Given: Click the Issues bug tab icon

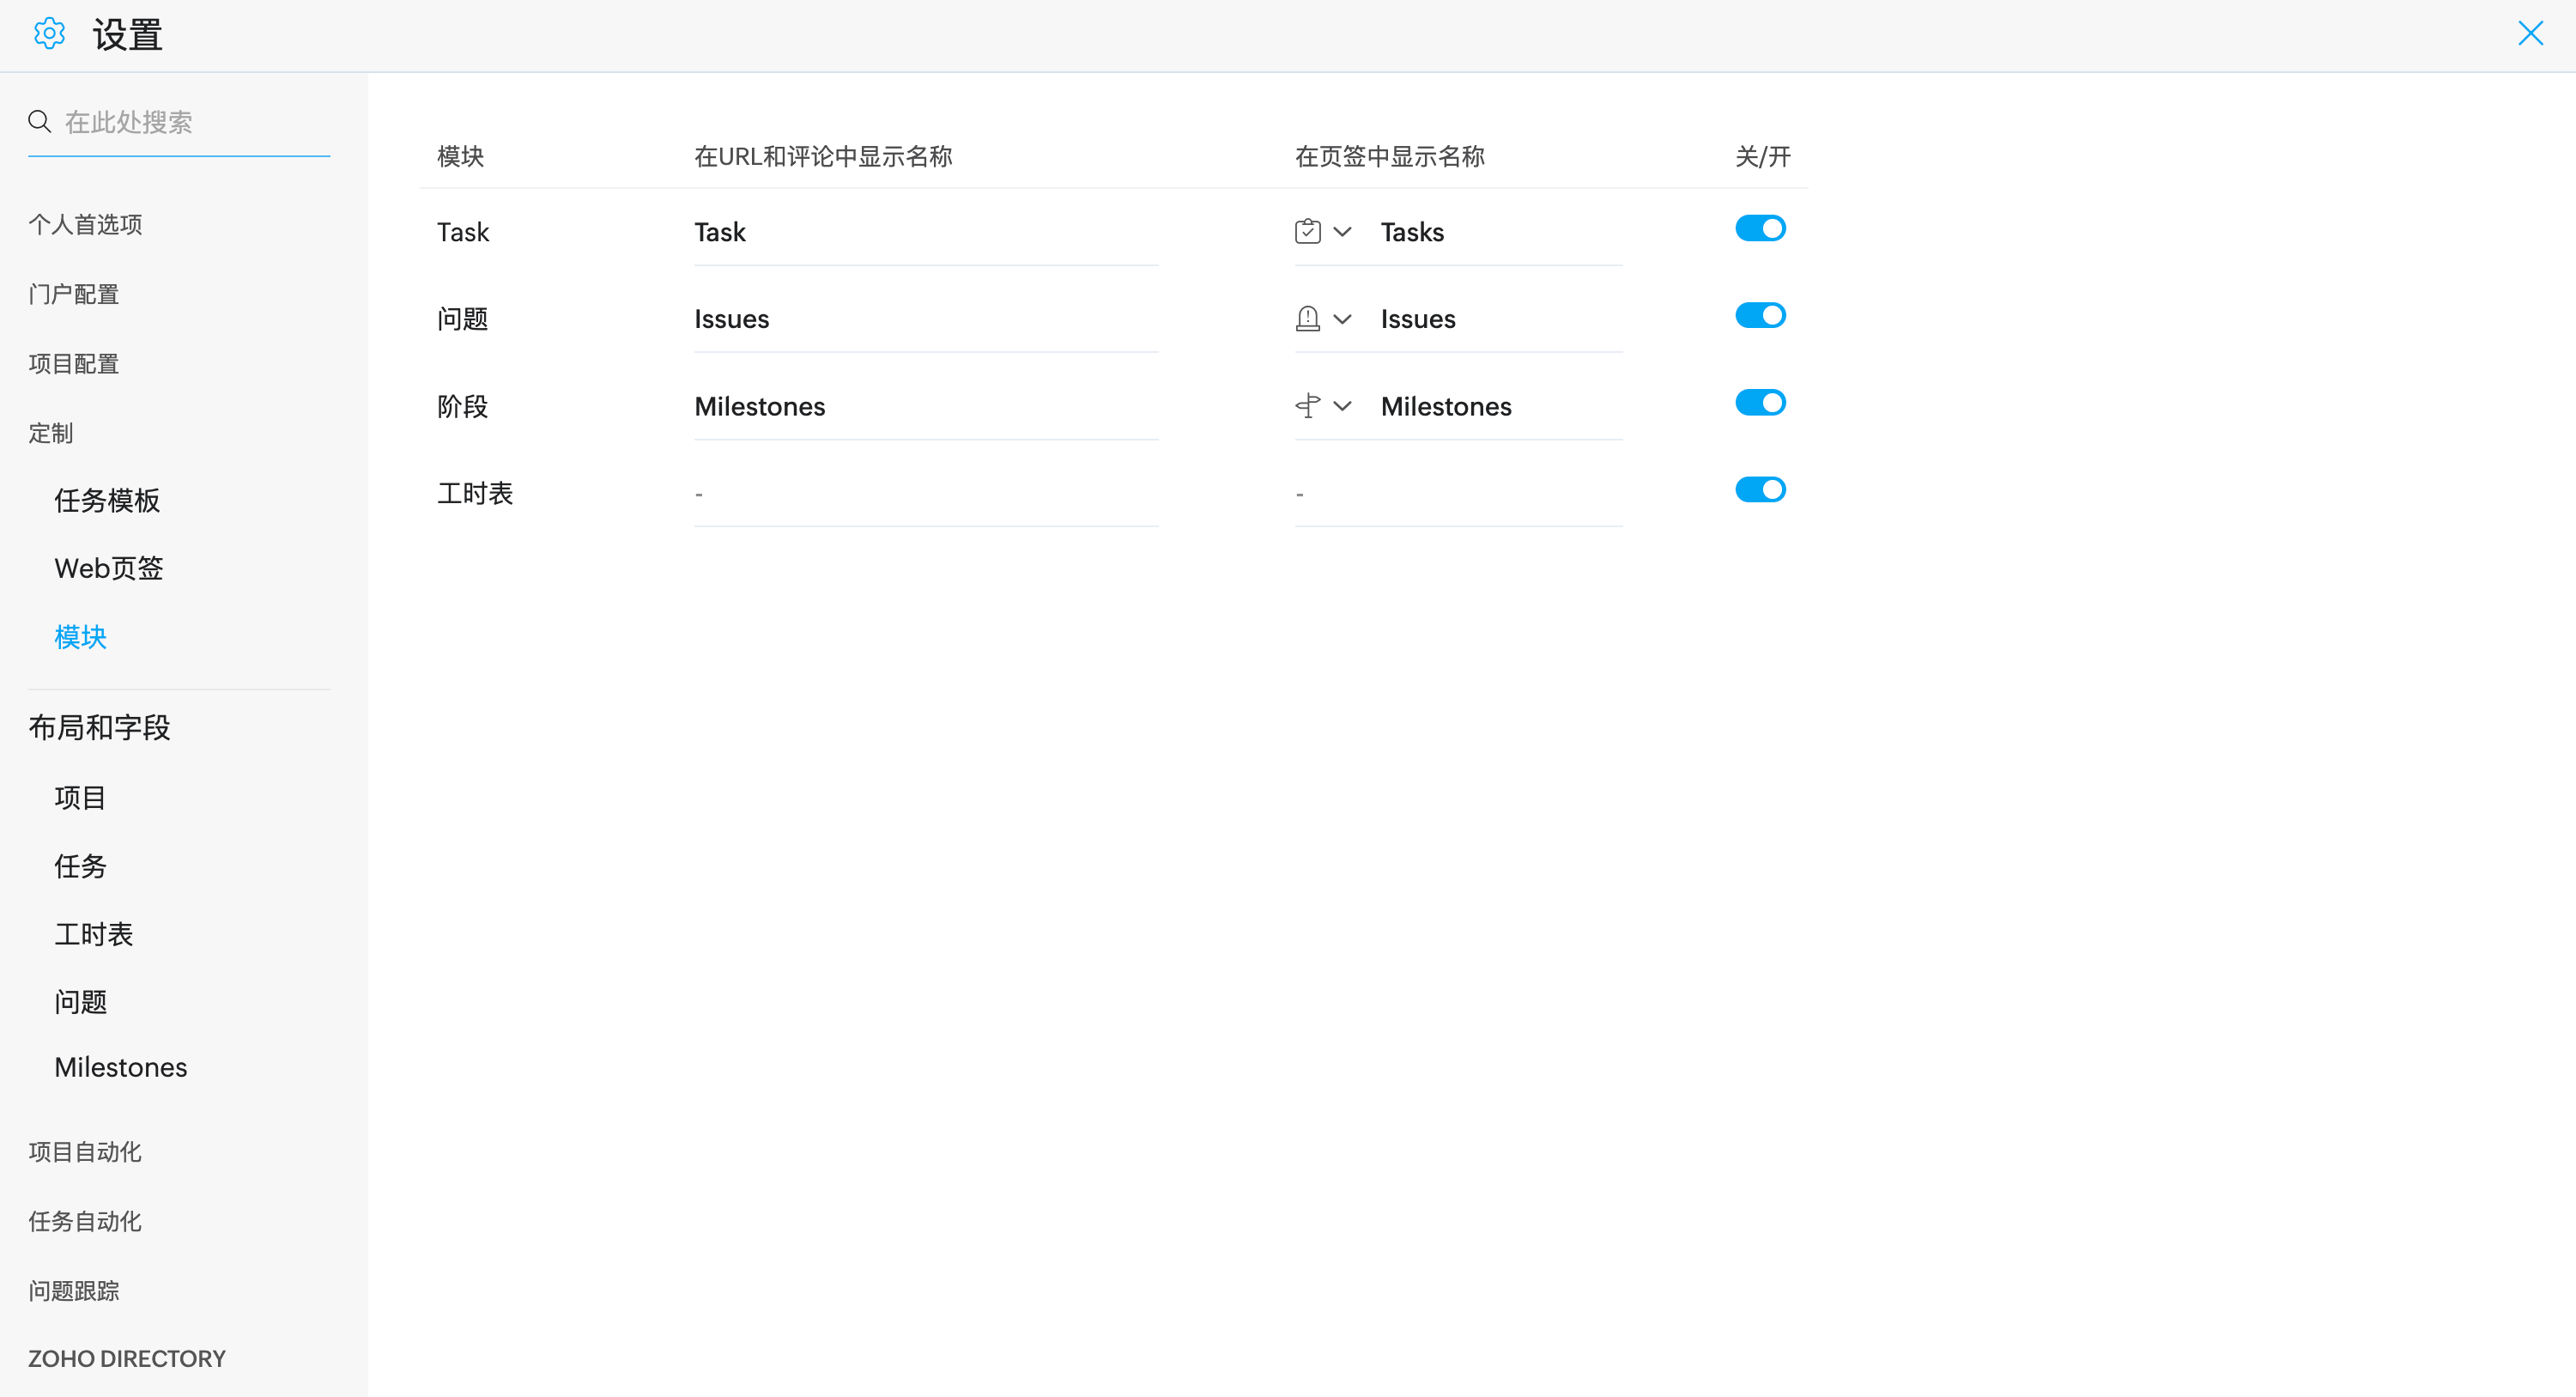Looking at the screenshot, I should click(x=1307, y=319).
